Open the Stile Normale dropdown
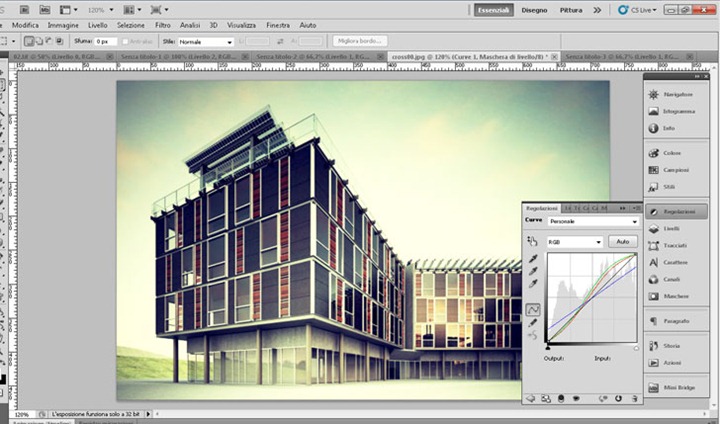720x424 pixels. 206,42
